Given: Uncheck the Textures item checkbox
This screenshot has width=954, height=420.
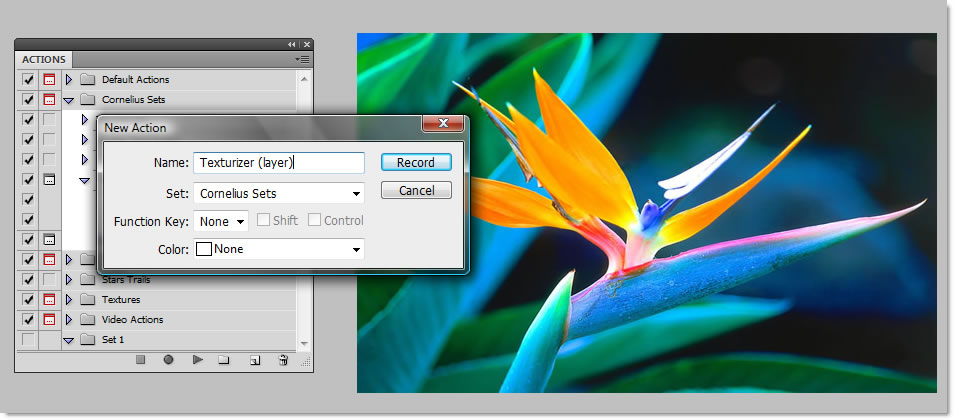Looking at the screenshot, I should click(28, 299).
